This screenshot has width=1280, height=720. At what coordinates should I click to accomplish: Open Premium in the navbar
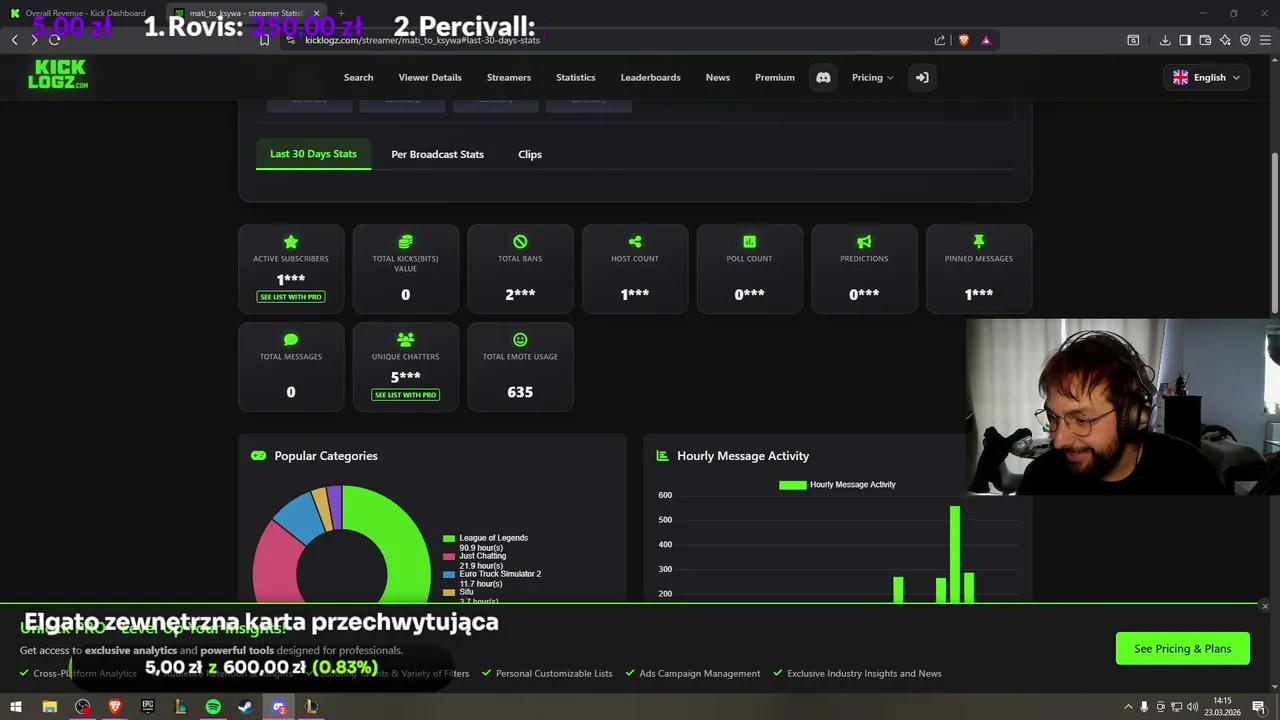pyautogui.click(x=775, y=77)
